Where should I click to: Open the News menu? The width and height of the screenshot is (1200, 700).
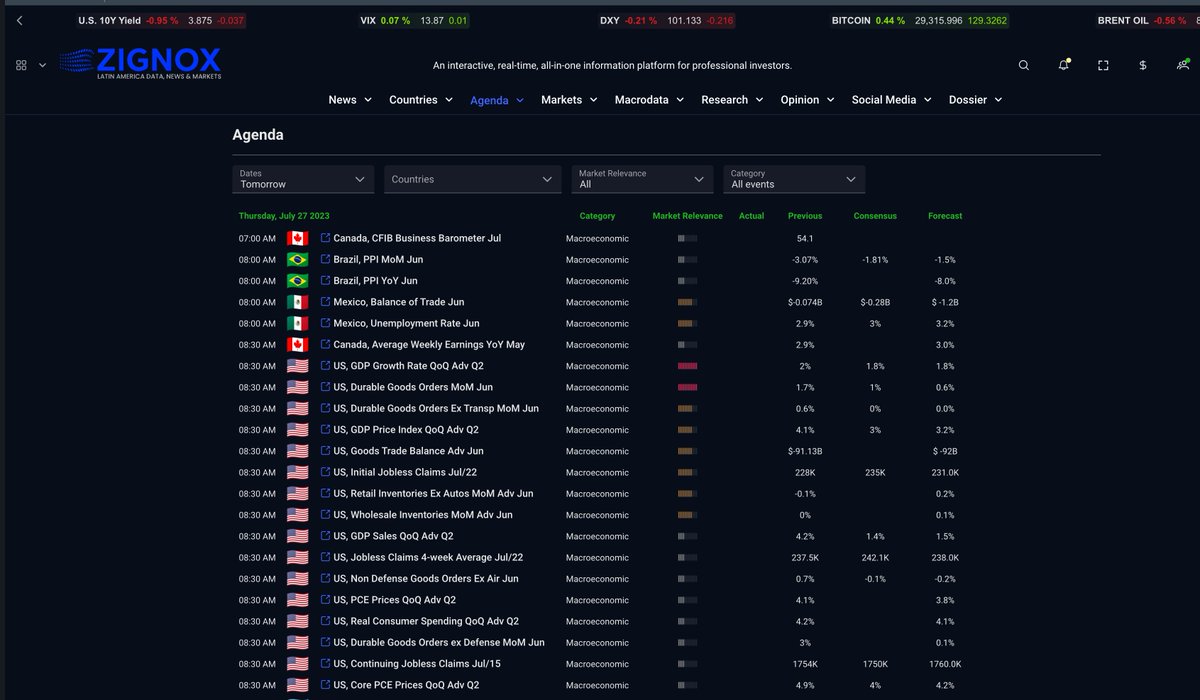(x=350, y=100)
